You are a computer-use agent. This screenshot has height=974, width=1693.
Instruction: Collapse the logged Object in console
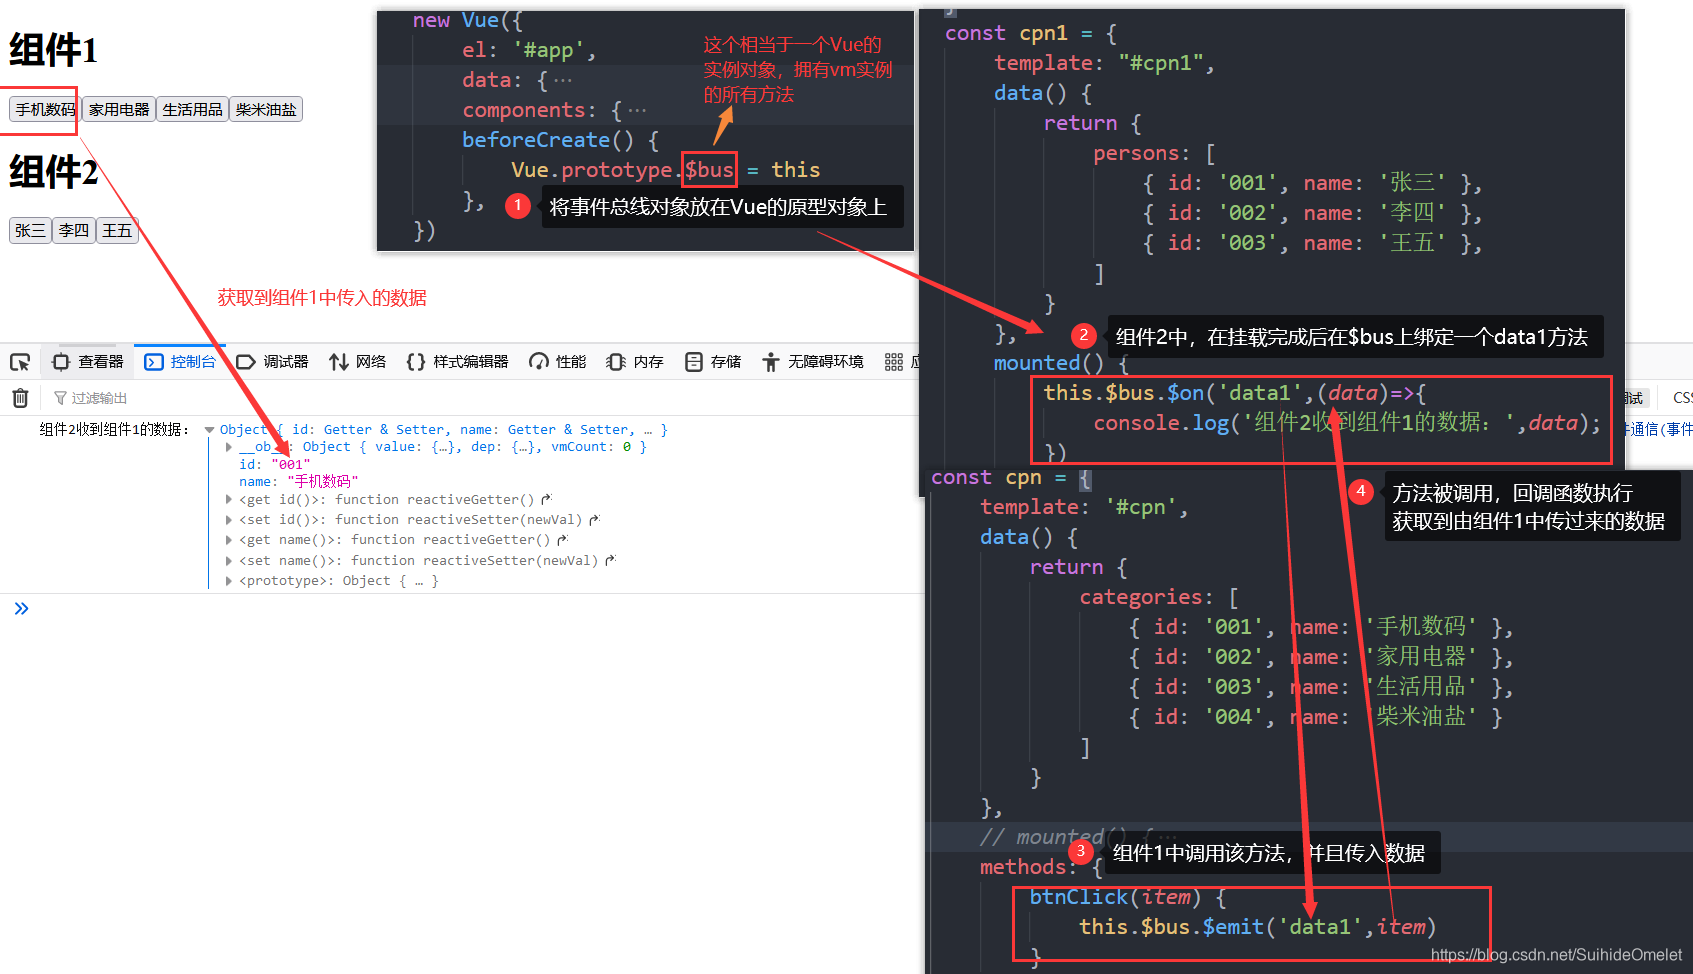pos(209,430)
